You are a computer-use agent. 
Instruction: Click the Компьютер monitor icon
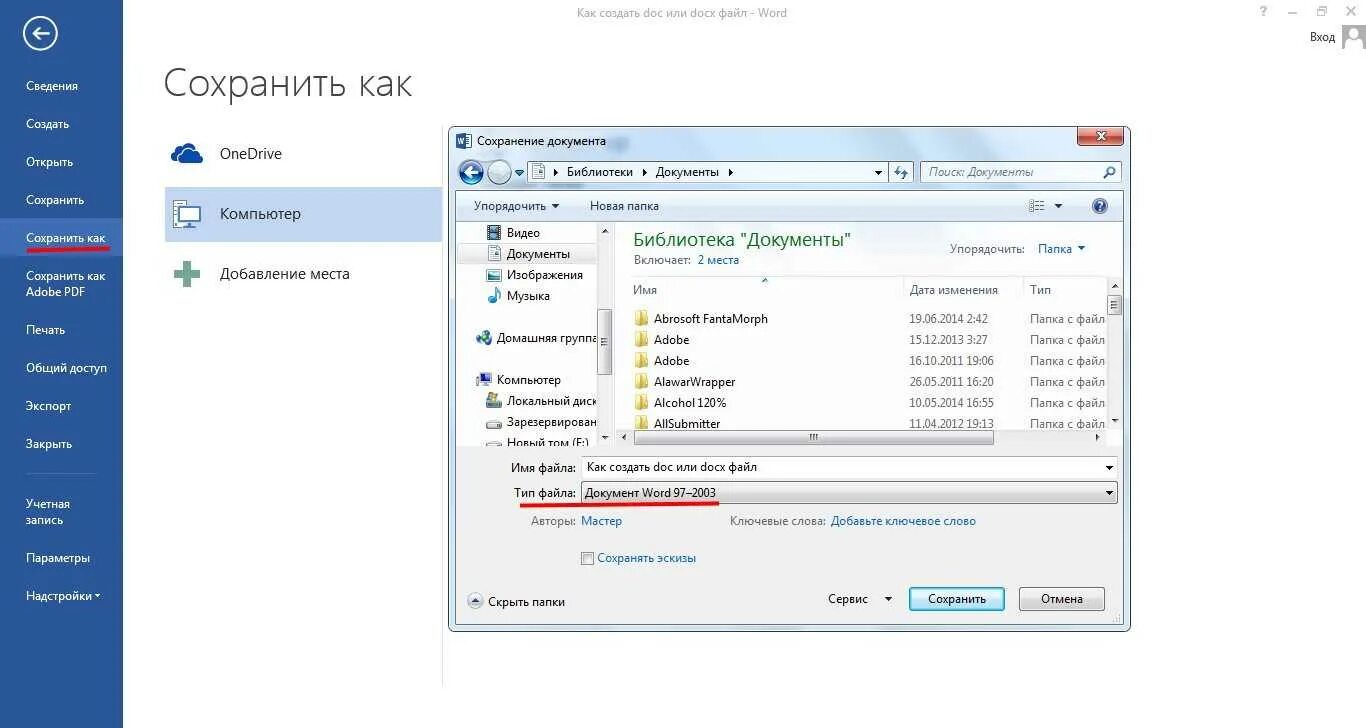(x=187, y=214)
